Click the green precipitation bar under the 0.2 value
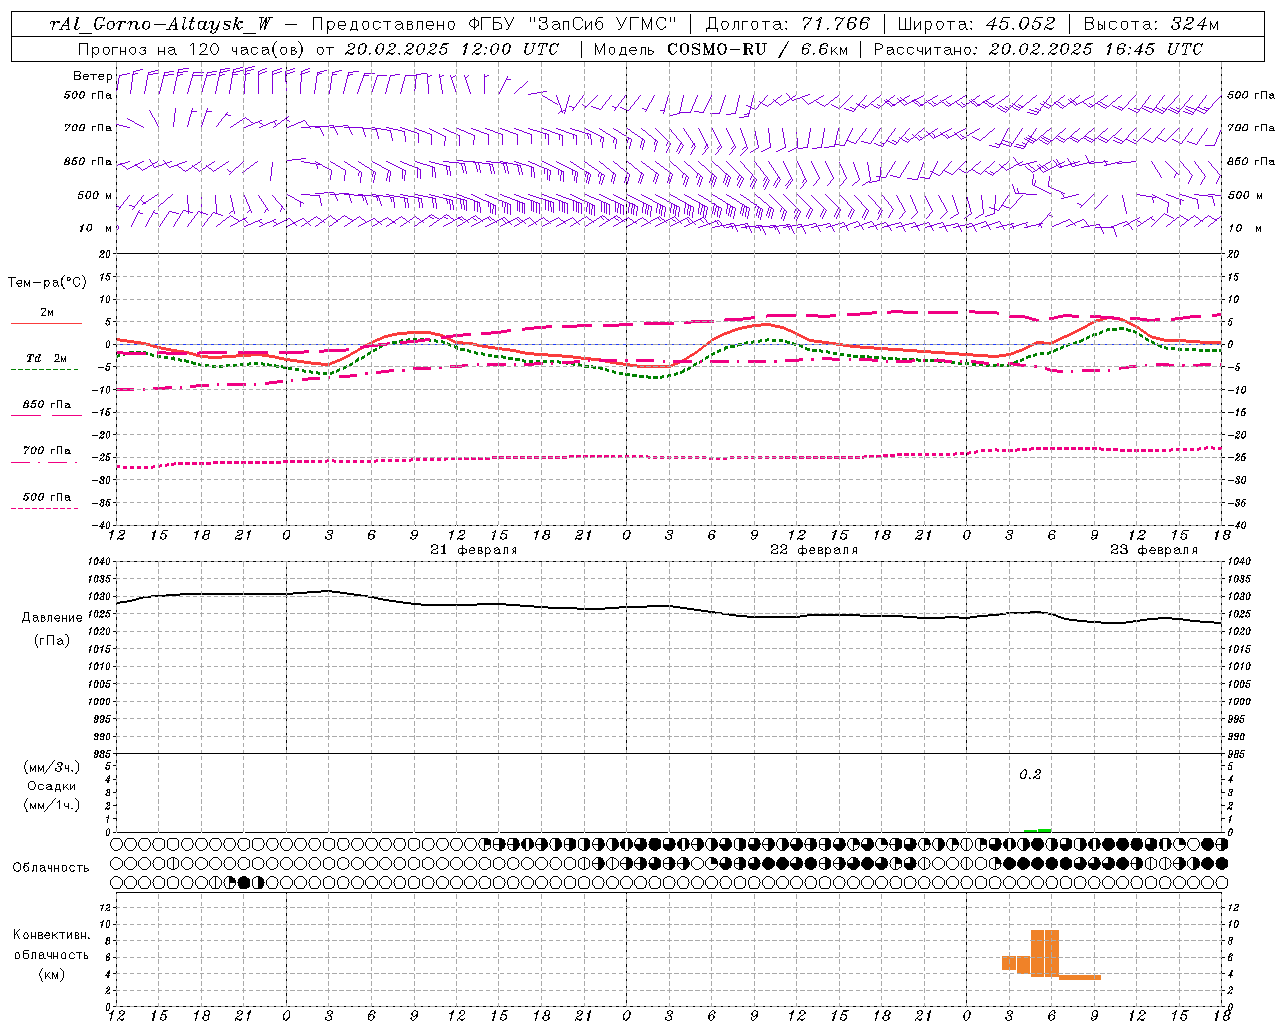 point(1038,830)
